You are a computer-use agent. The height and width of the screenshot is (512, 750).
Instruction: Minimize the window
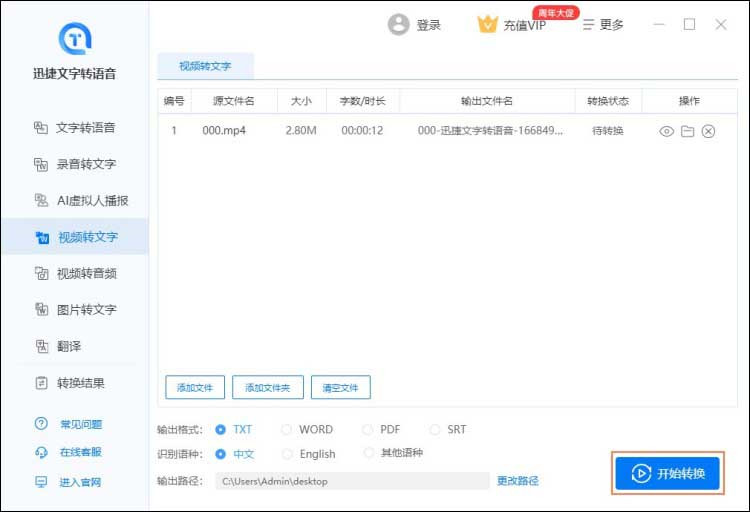[659, 24]
